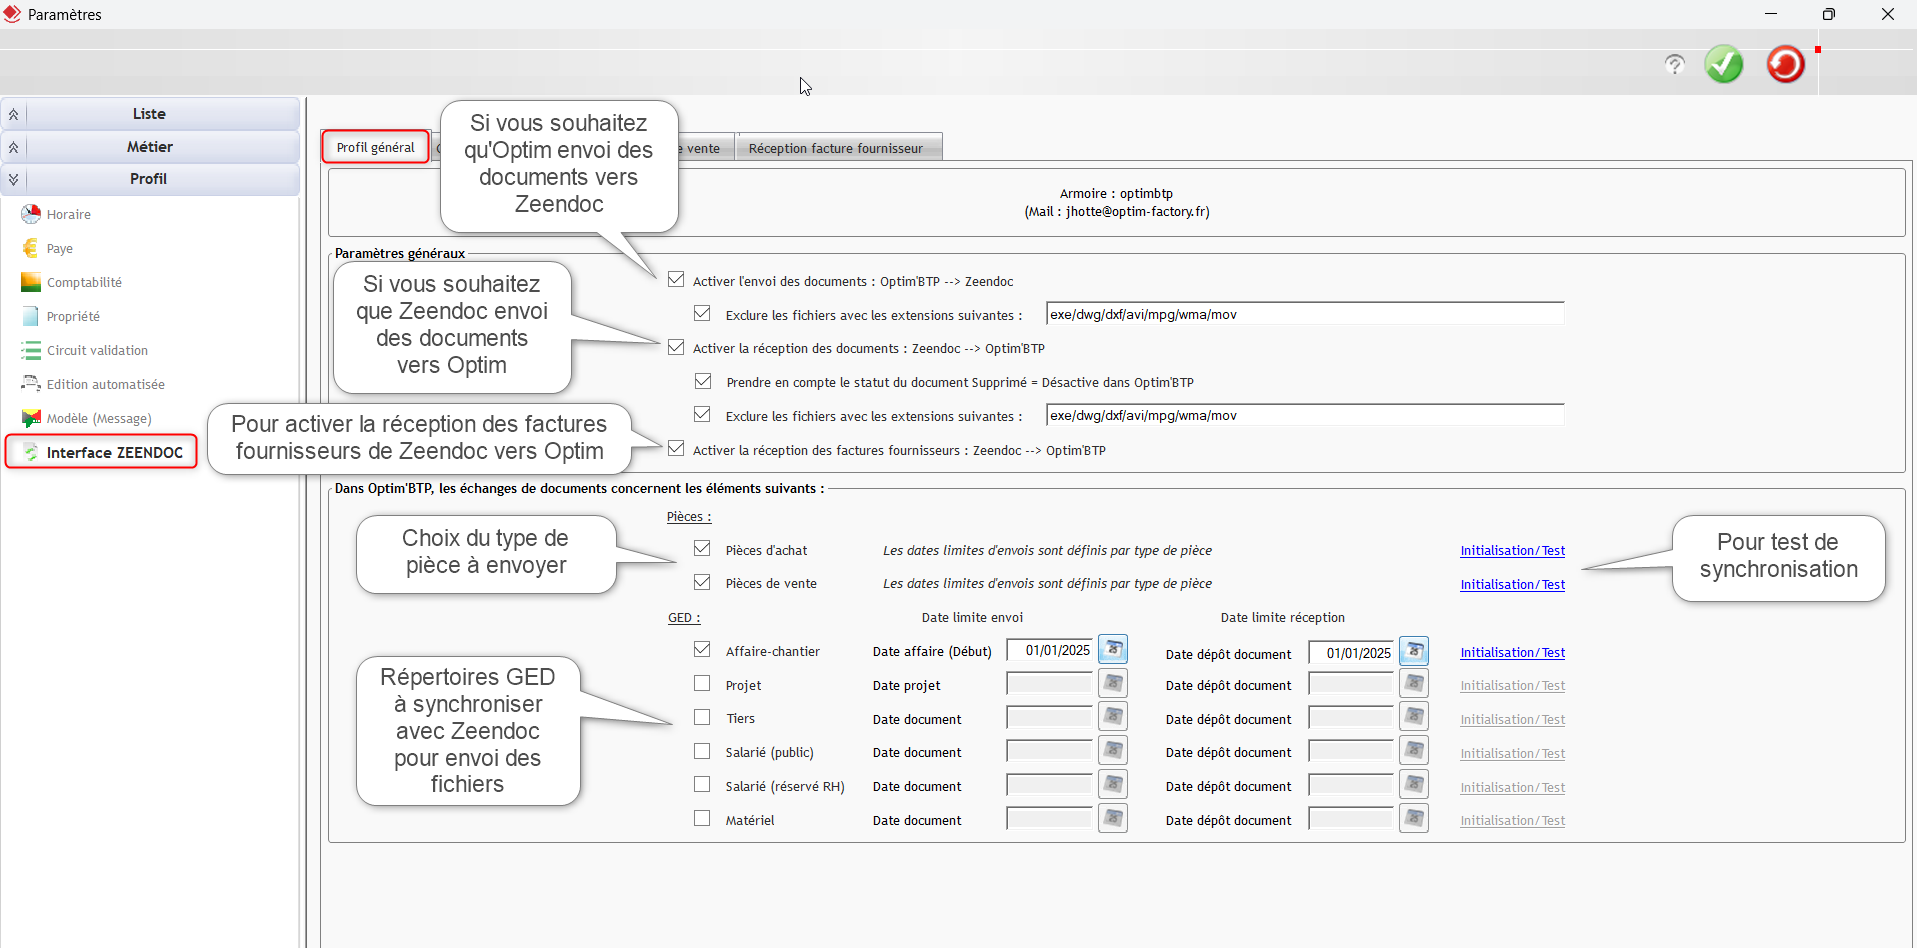Click Initialisation/Test link for Salarié (réservé RH)
The image size is (1917, 948).
[1512, 788]
